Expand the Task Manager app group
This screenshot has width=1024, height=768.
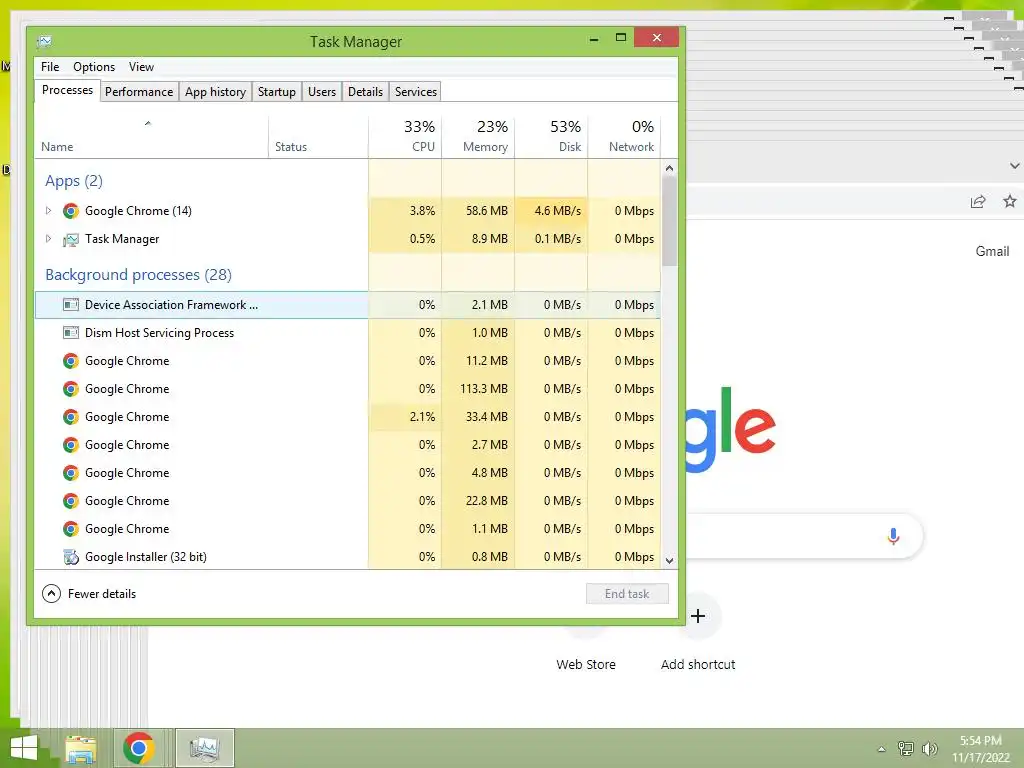tap(48, 238)
